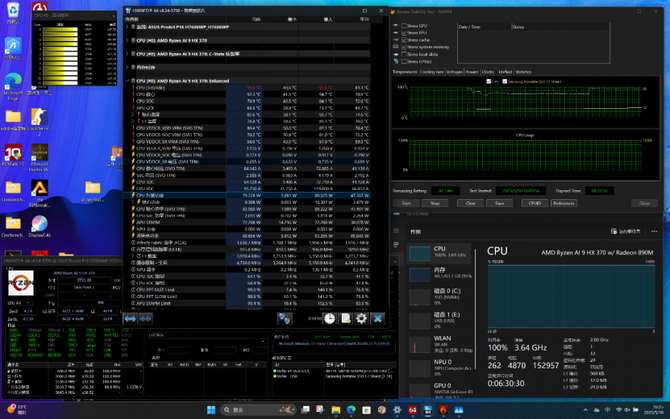Screen dimensions: 670x419
Task: Open Microsoft Edge from the taskbar
Action: [352, 410]
